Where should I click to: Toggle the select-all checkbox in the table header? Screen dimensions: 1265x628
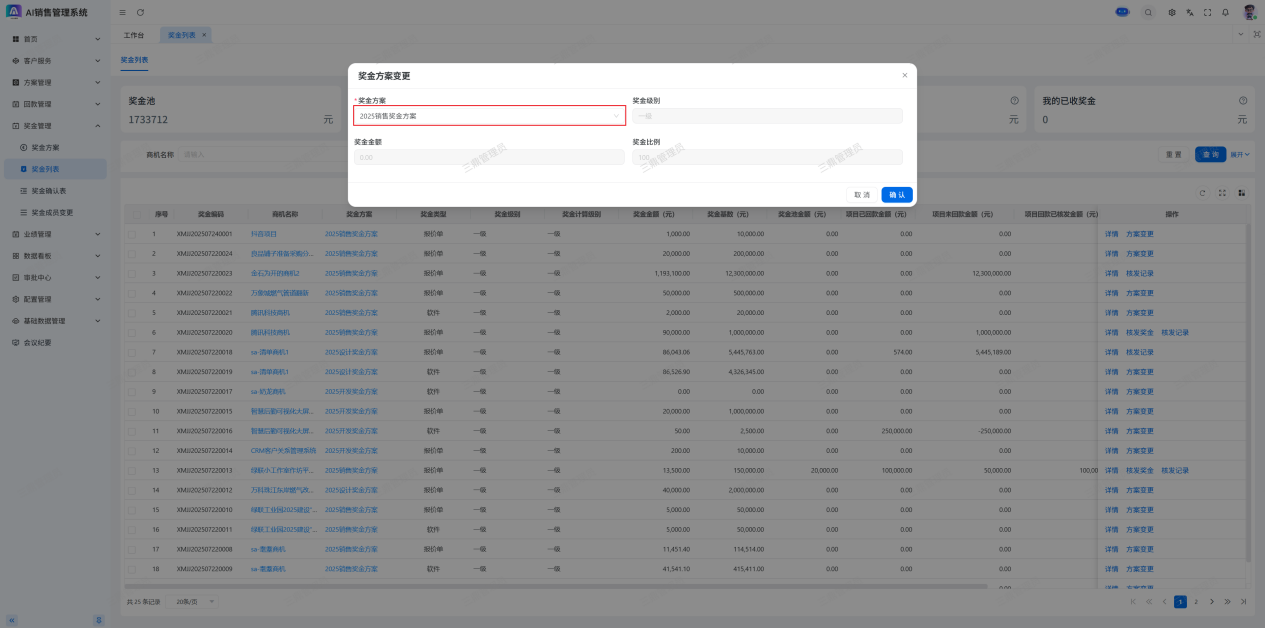tap(132, 214)
